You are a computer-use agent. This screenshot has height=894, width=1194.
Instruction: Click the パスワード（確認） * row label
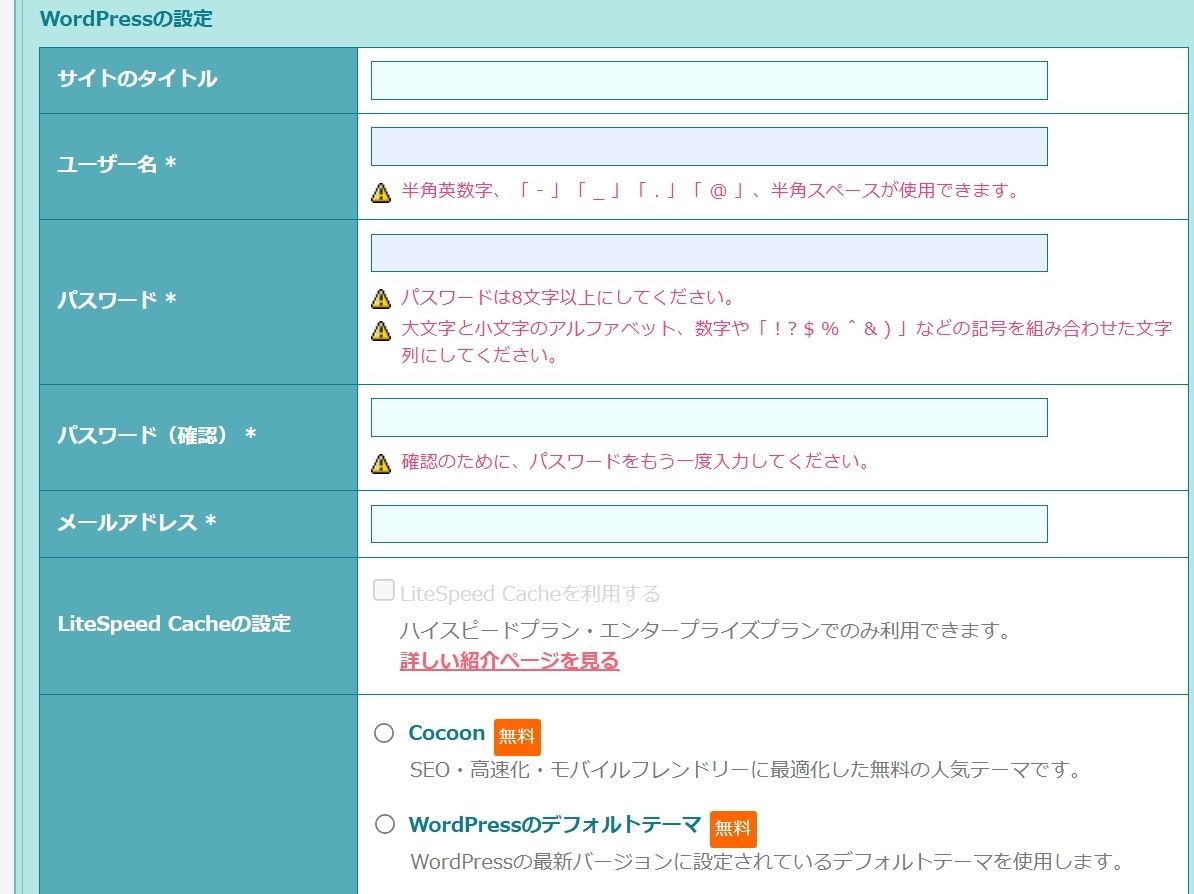(157, 435)
